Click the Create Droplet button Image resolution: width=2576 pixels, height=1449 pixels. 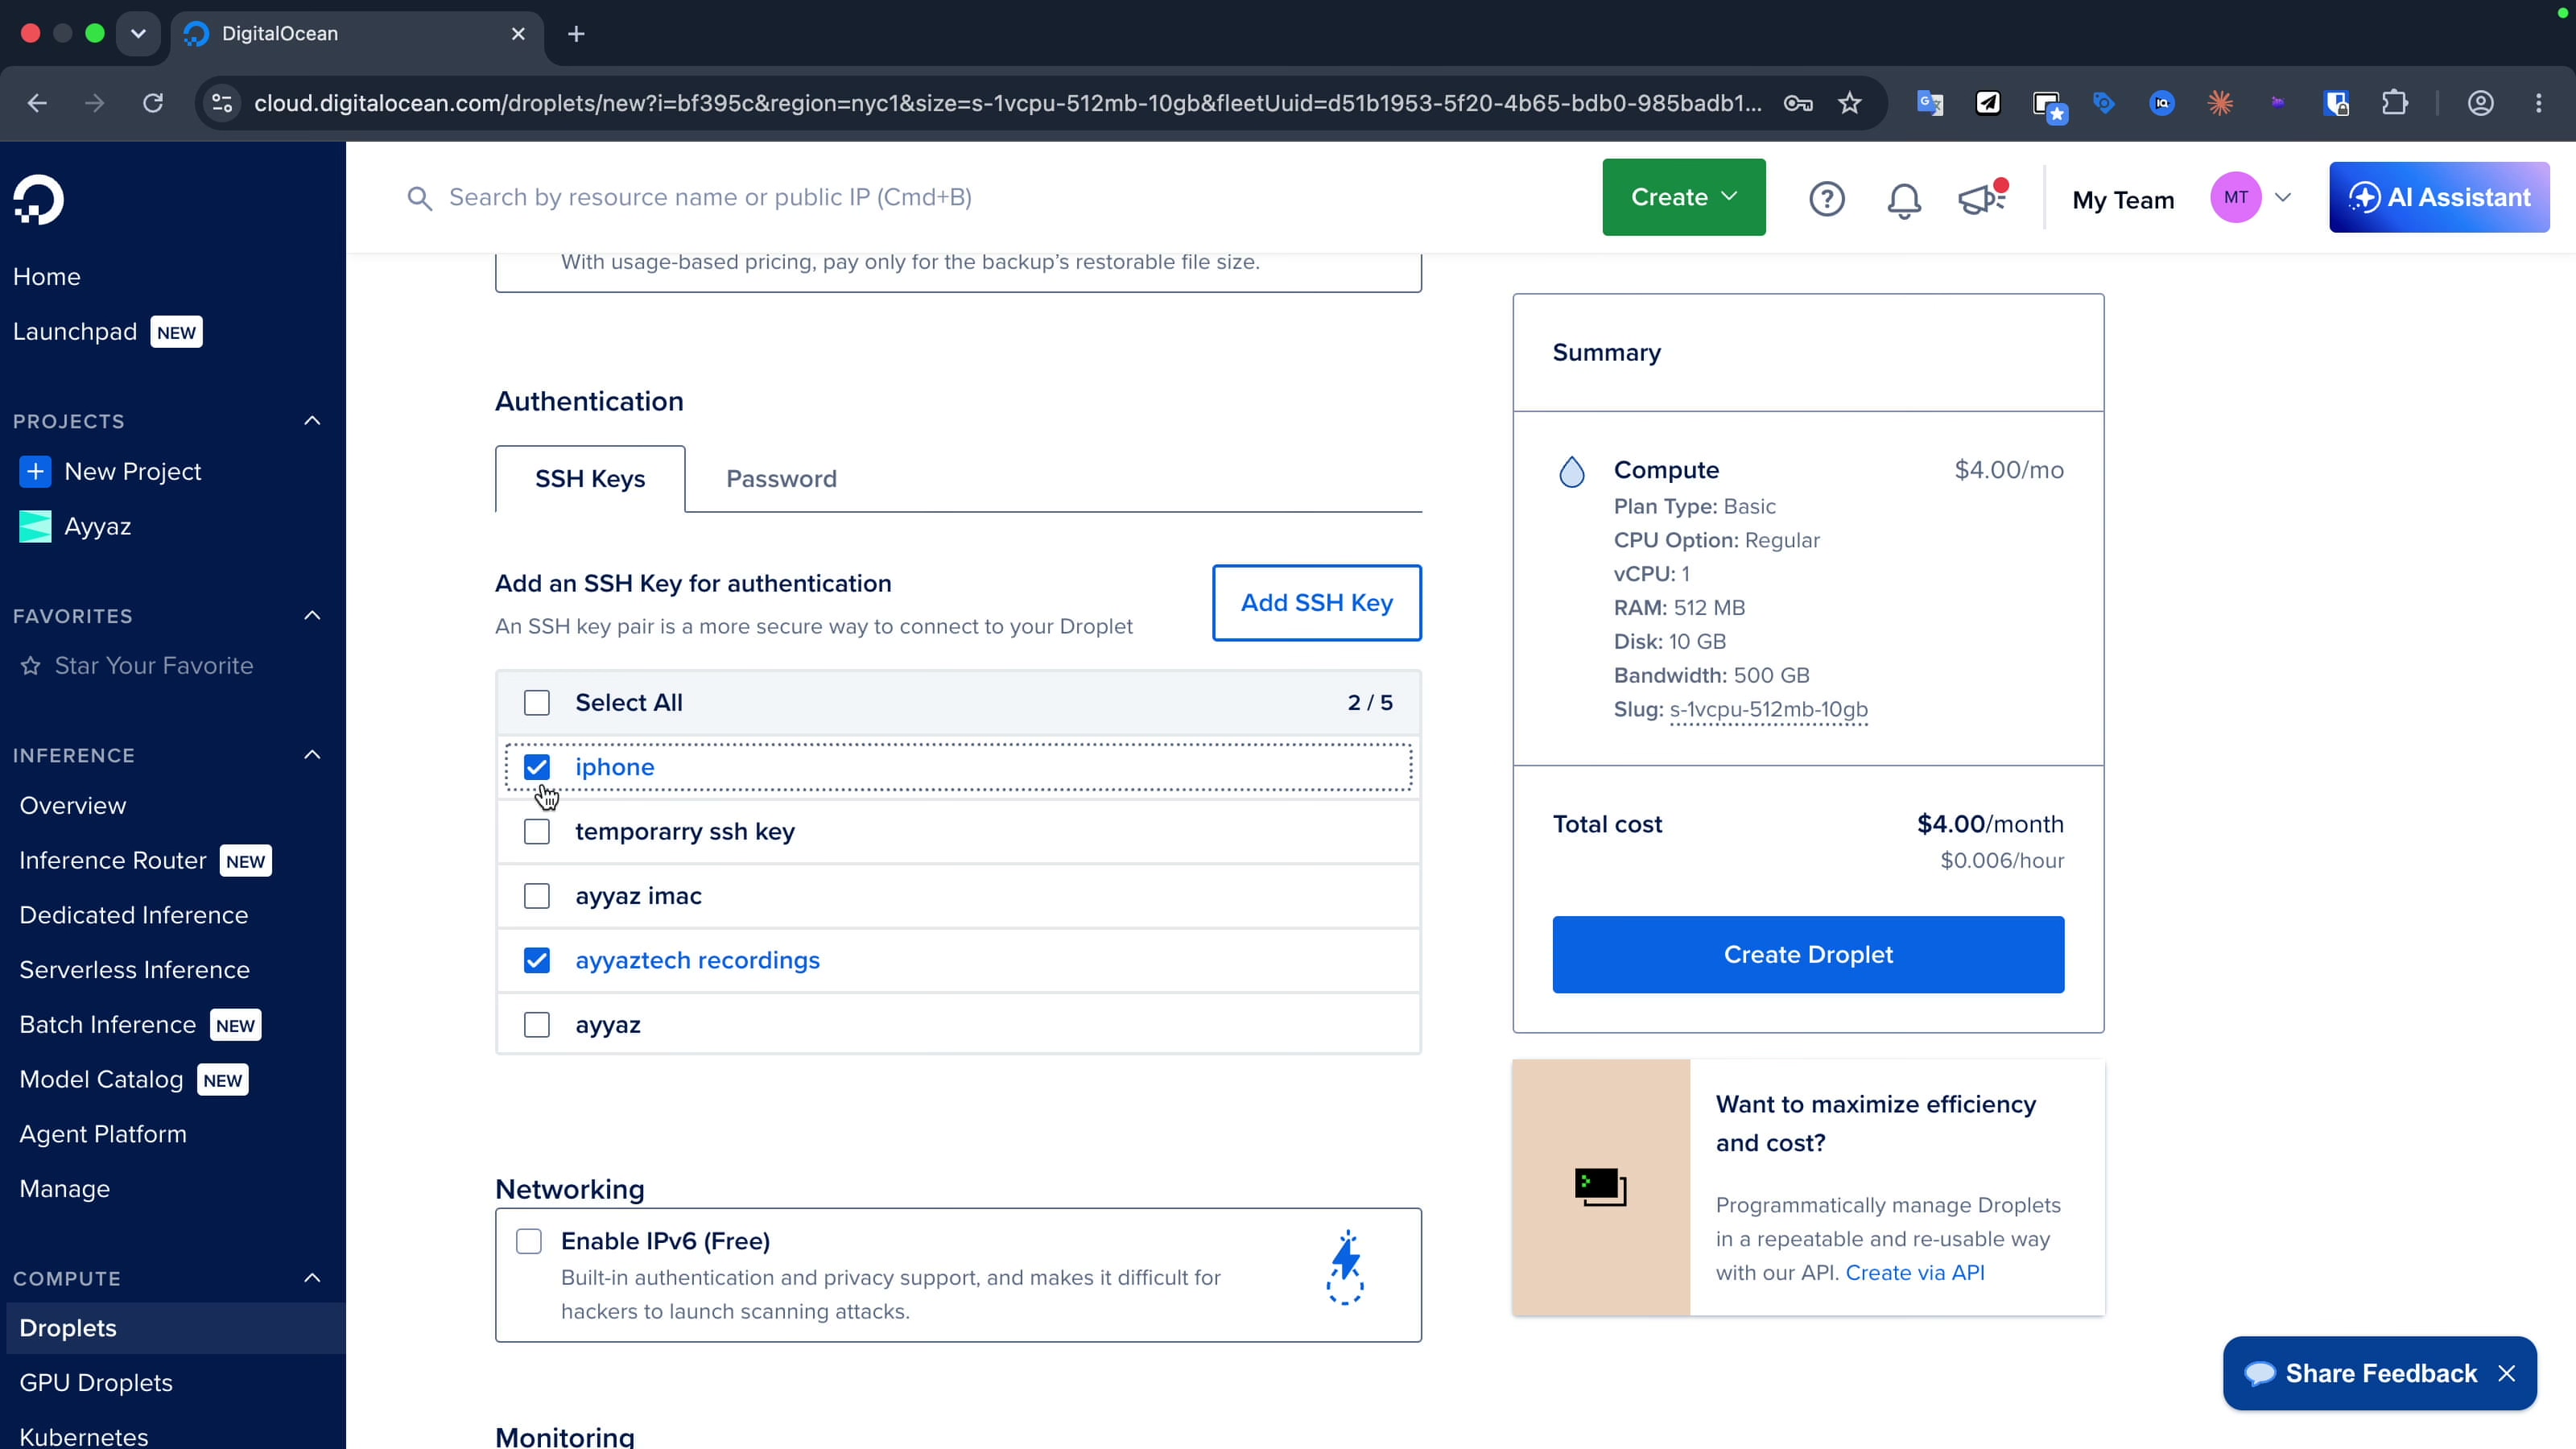[1808, 955]
